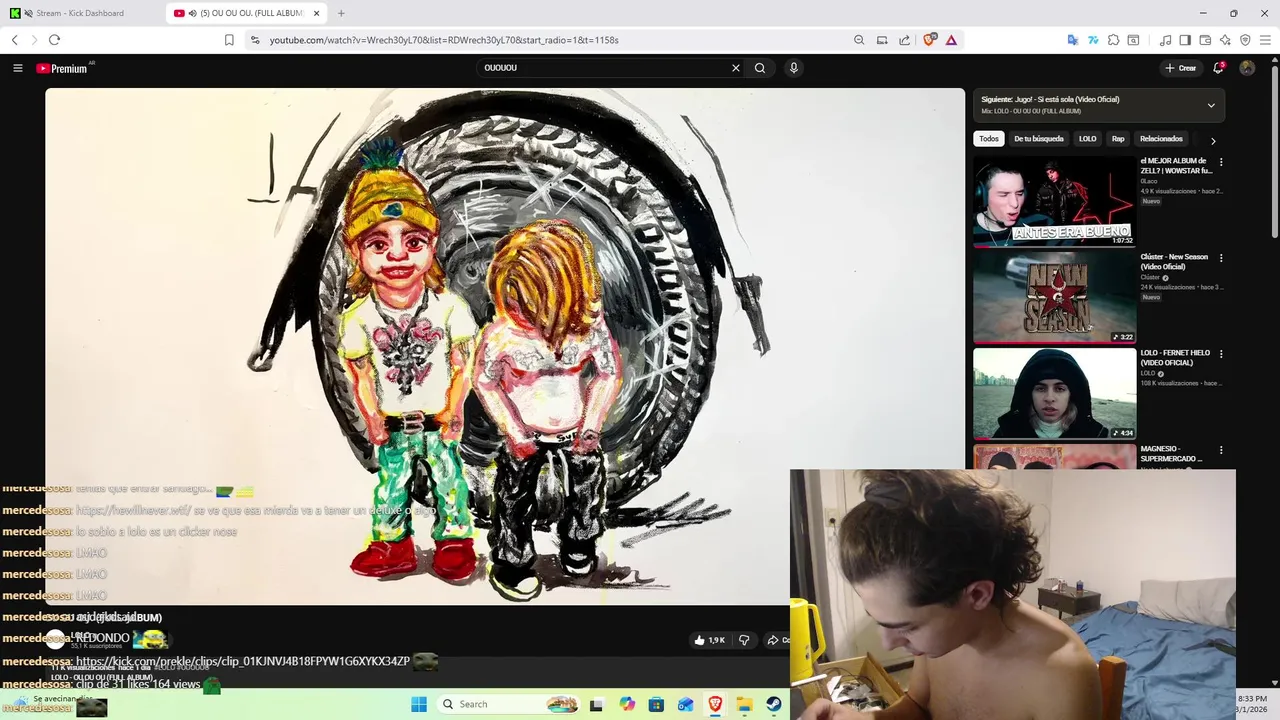Click the page vertical scrollbar
This screenshot has height=720, width=1280.
pos(1274,150)
